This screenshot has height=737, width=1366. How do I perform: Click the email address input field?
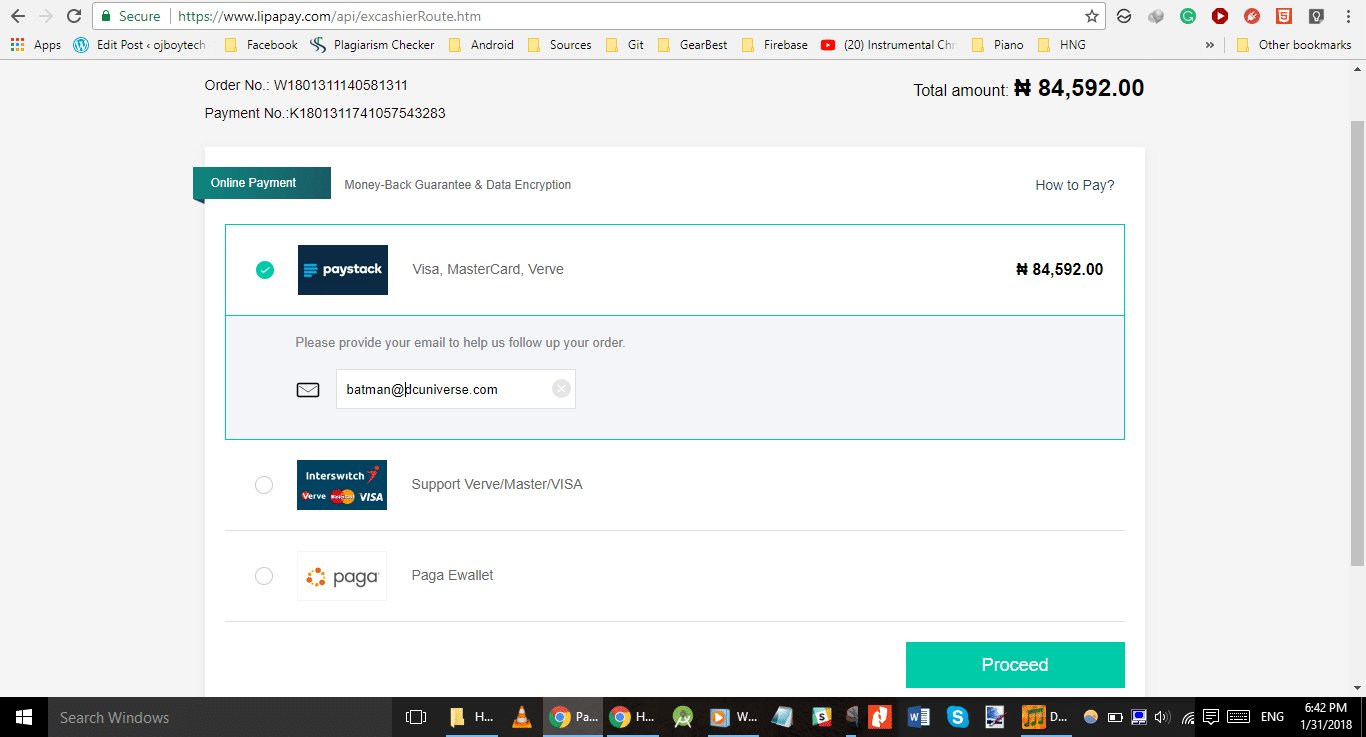(x=445, y=389)
